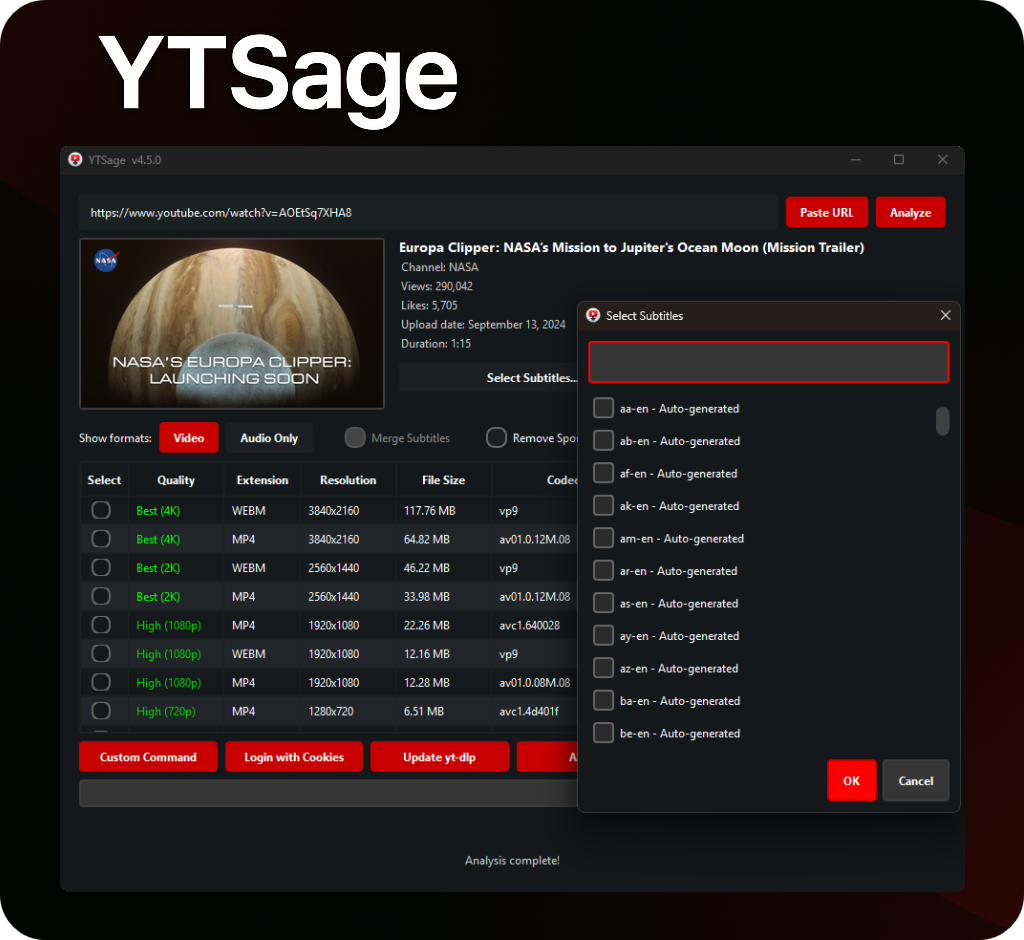1024x940 pixels.
Task: Open the Custom Command button
Action: pyautogui.click(x=148, y=756)
